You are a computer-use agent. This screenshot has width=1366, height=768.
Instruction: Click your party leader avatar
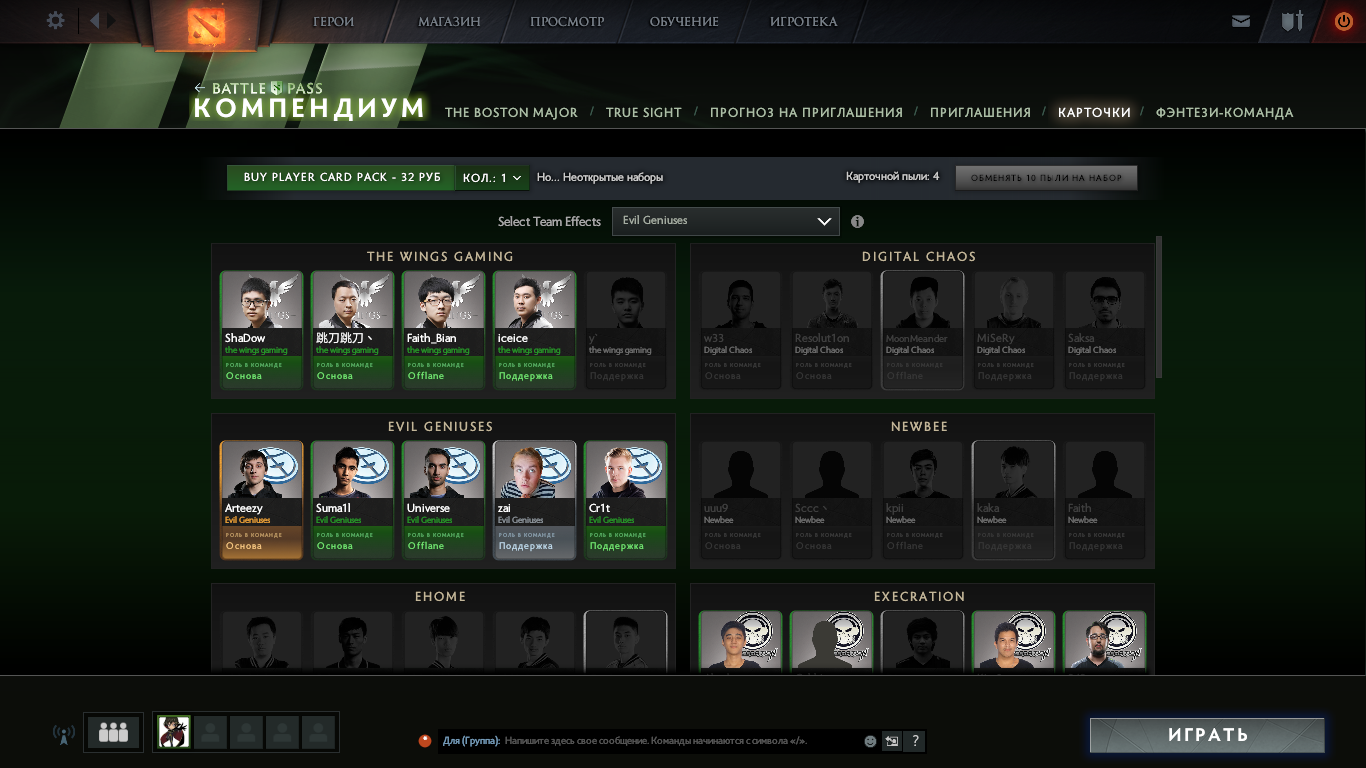[174, 732]
